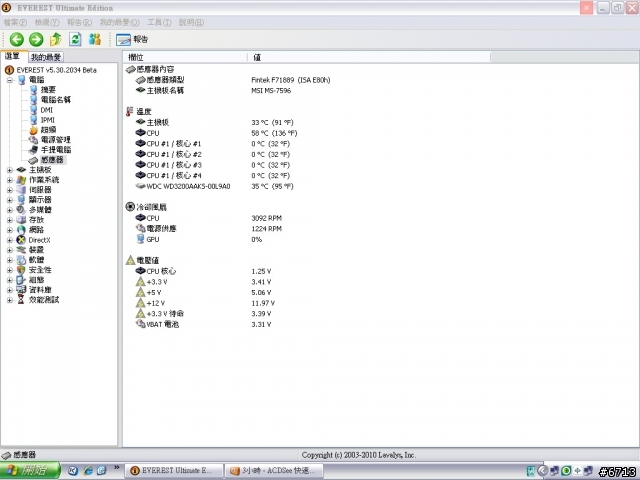Open the 報告(R) menu

click(79, 22)
